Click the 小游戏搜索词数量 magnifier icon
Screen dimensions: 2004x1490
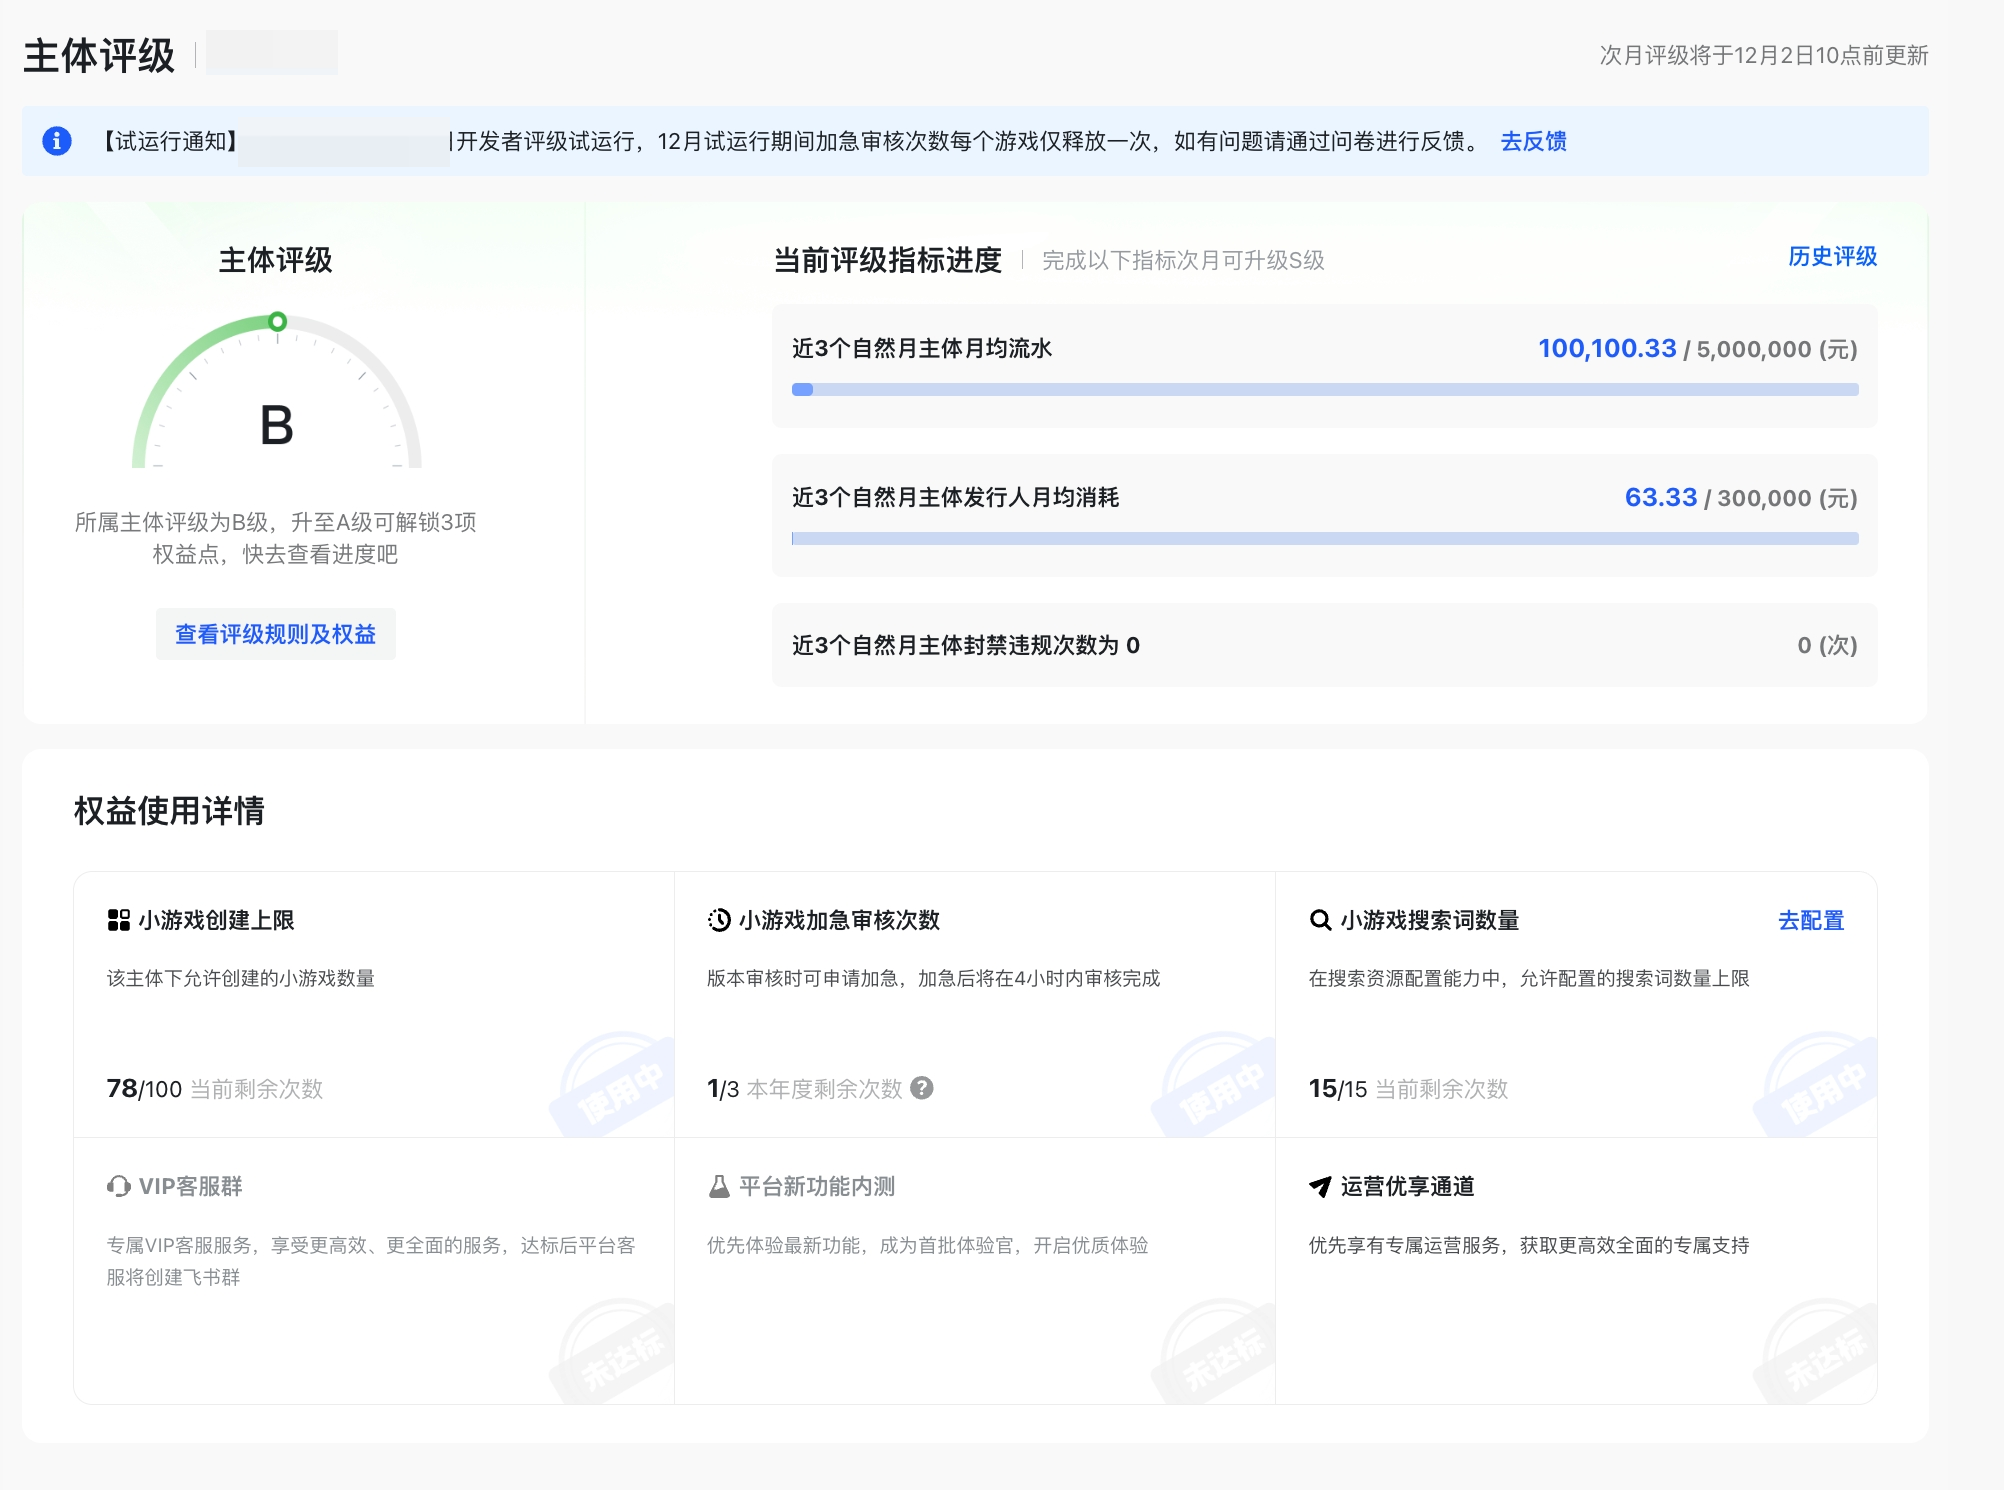[1320, 920]
